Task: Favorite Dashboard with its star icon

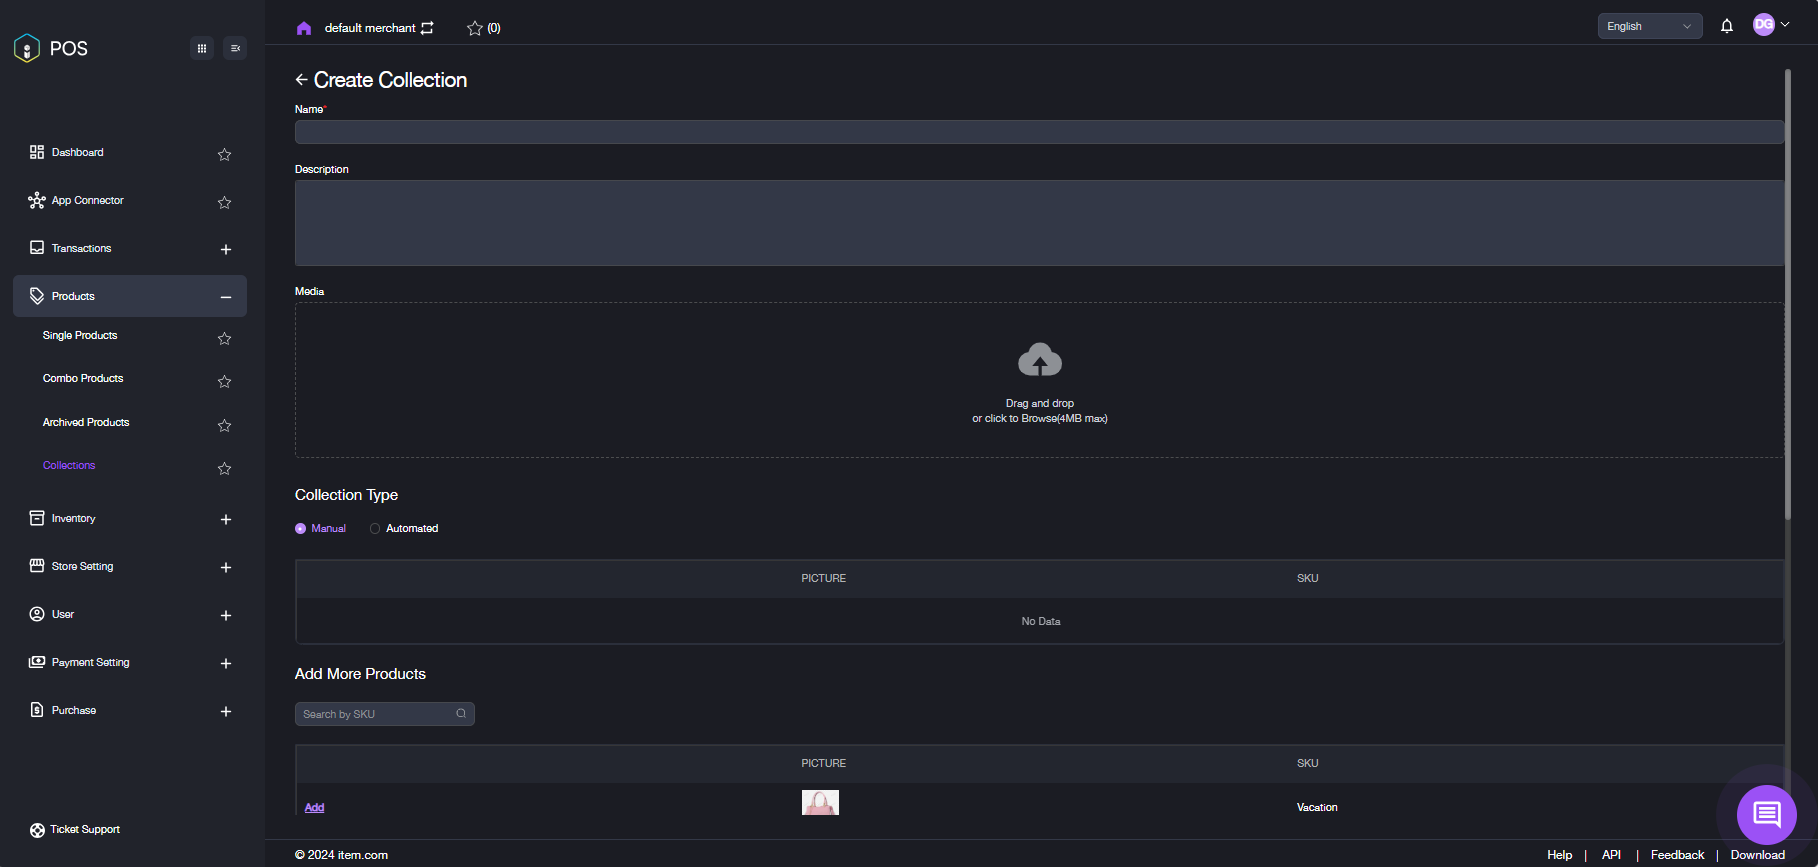Action: coord(224,154)
